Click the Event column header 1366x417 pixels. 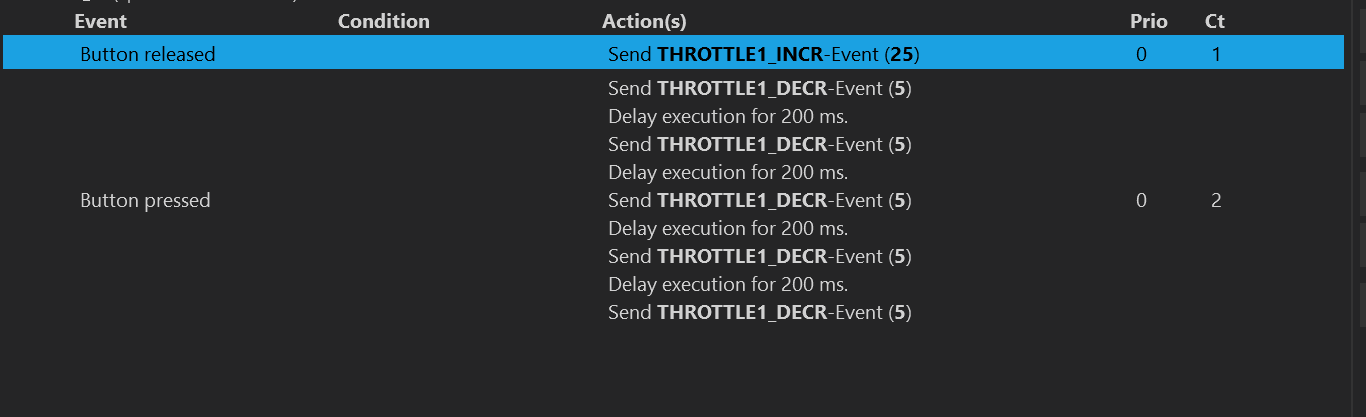(101, 21)
